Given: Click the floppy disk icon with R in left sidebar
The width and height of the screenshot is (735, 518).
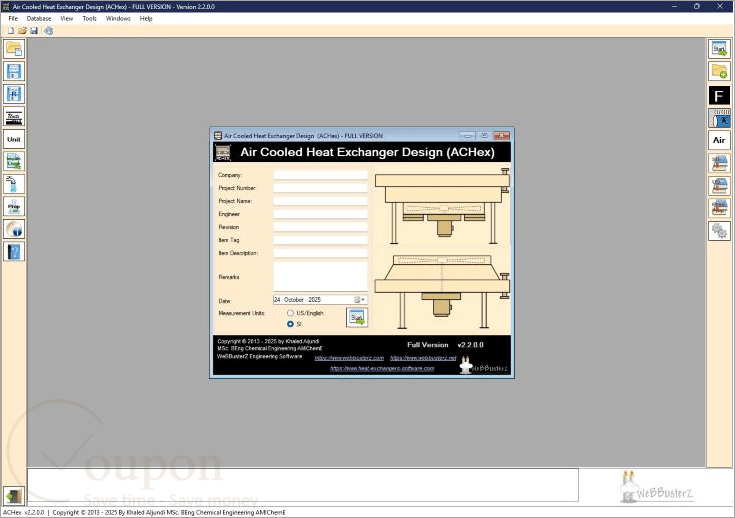Looking at the screenshot, I should click(14, 94).
